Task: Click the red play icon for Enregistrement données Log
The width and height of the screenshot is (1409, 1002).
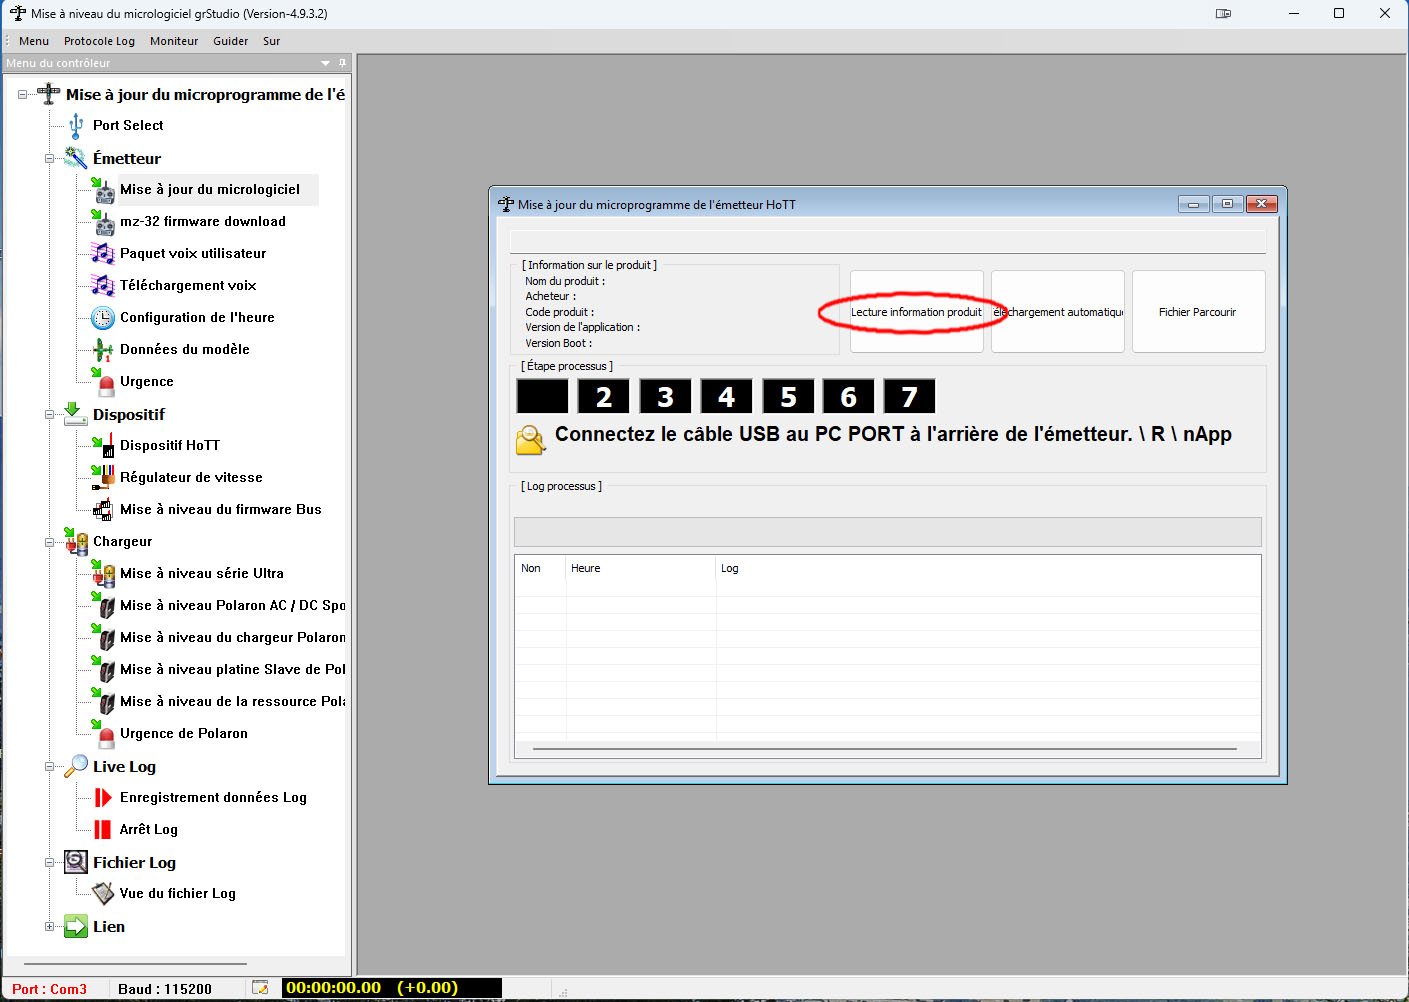Action: tap(103, 798)
